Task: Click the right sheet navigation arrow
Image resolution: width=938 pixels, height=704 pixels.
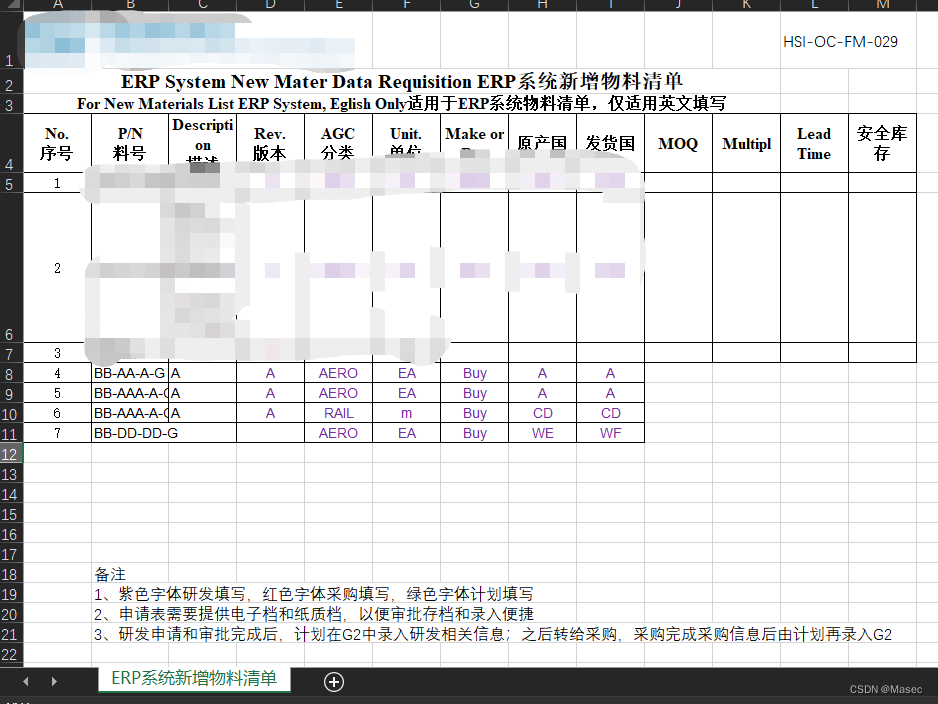Action: (54, 680)
